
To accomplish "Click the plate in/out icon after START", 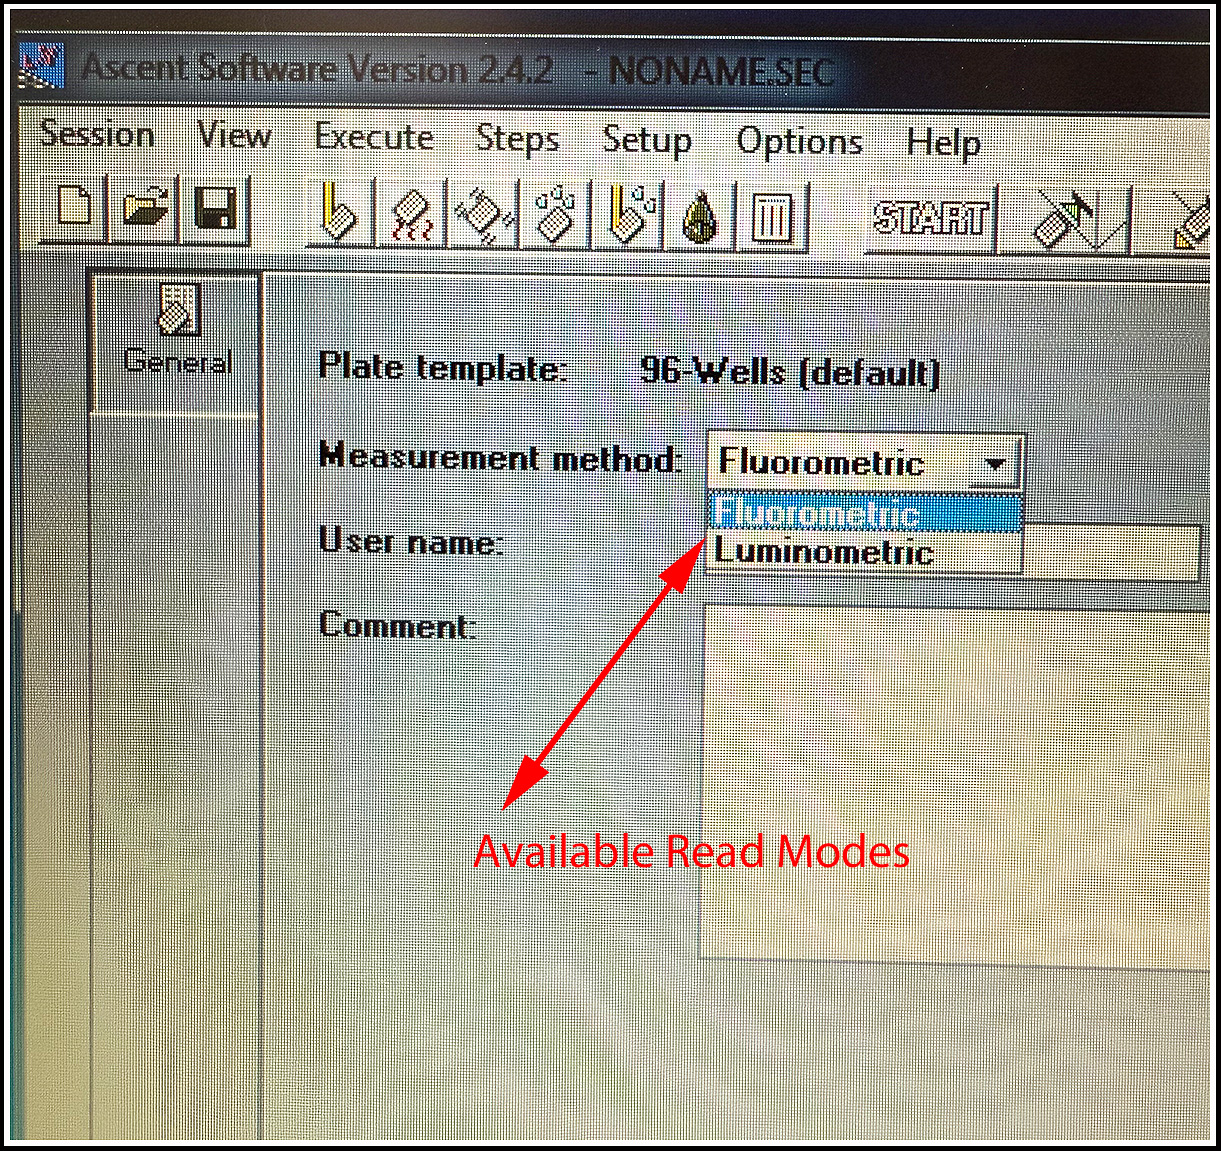I will point(1076,218).
